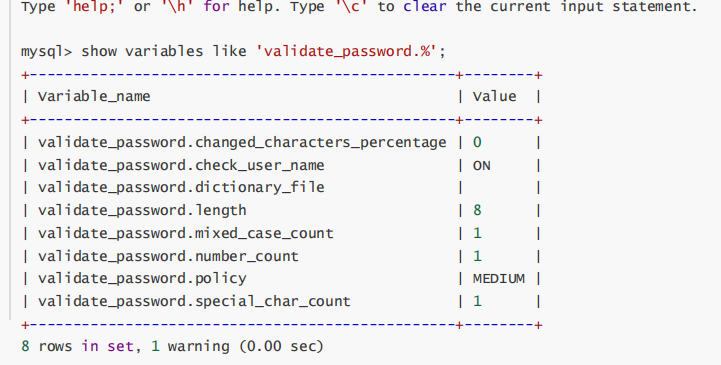
Task: Click validate_password.special_char_count variable
Action: pyautogui.click(x=195, y=302)
